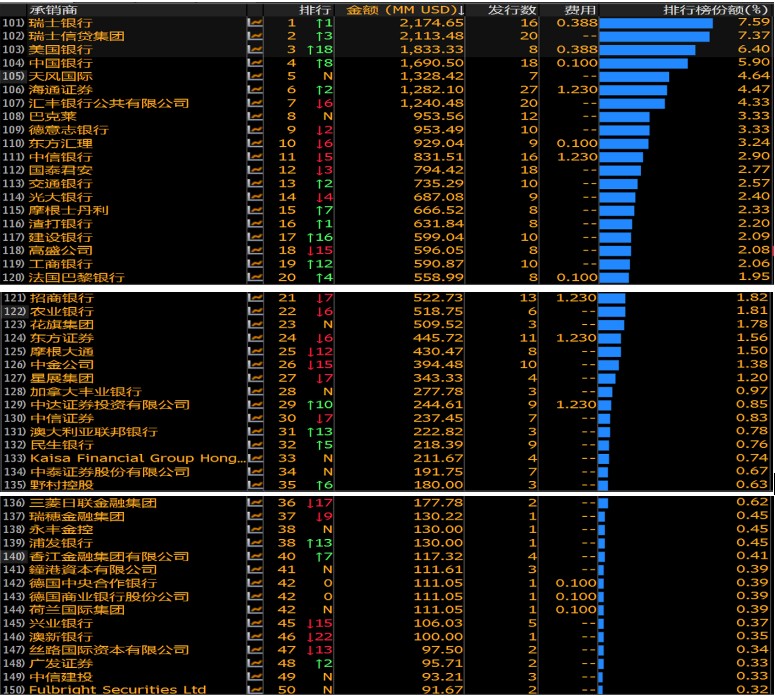Open chart icon for 瑞士信贷集团 row
Viewport: 775px width, 696px height.
click(255, 36)
